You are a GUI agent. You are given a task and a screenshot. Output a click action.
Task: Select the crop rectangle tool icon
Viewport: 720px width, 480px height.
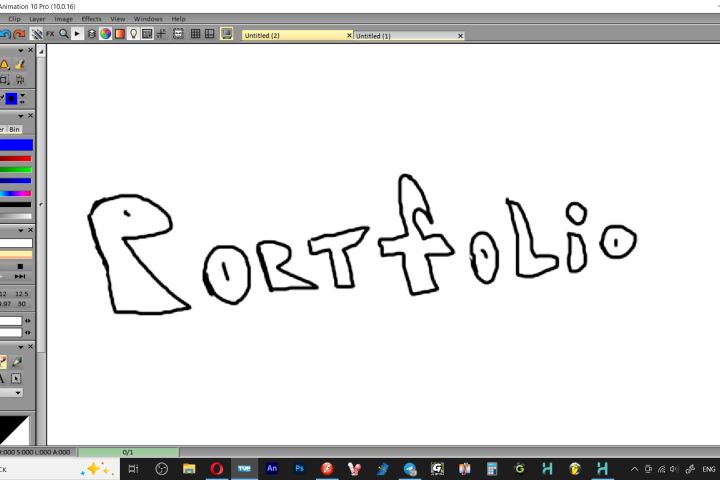4,80
